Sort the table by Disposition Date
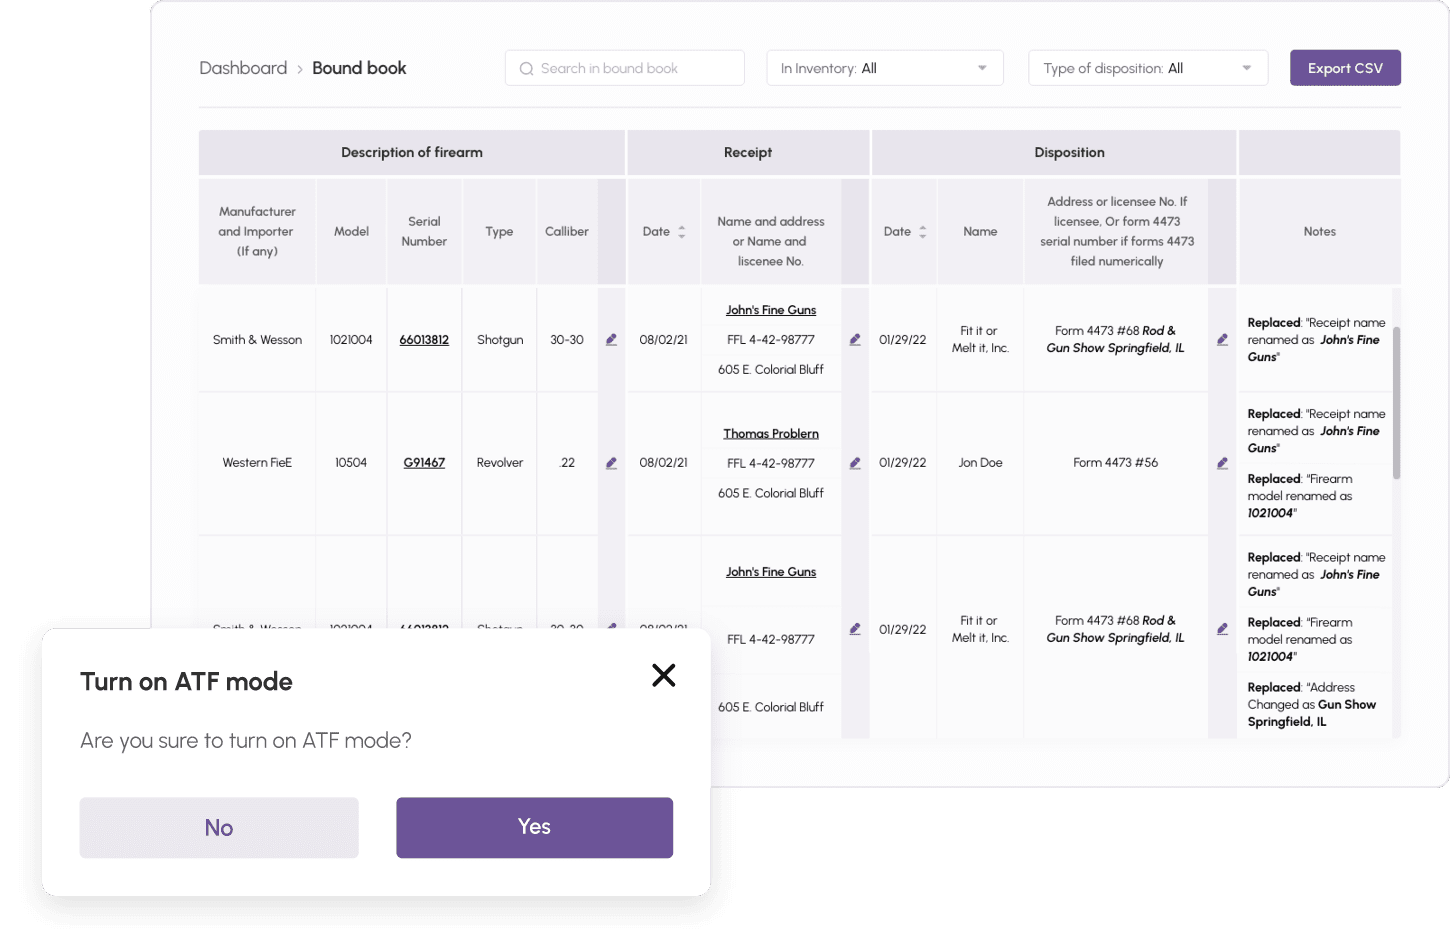Image resolution: width=1450 pixels, height=948 pixels. tap(922, 231)
